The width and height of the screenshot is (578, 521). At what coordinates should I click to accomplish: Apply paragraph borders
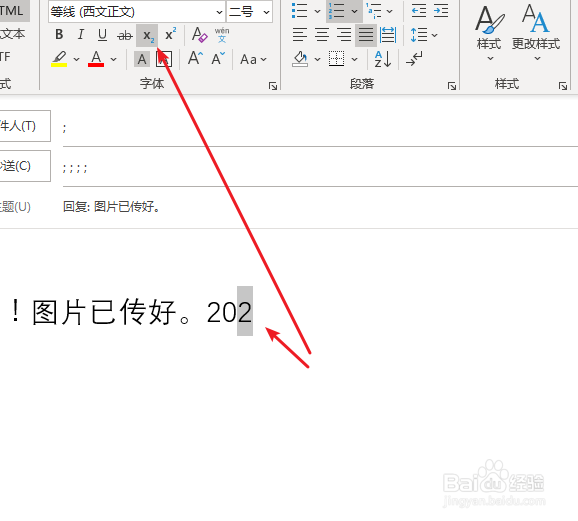[x=336, y=59]
